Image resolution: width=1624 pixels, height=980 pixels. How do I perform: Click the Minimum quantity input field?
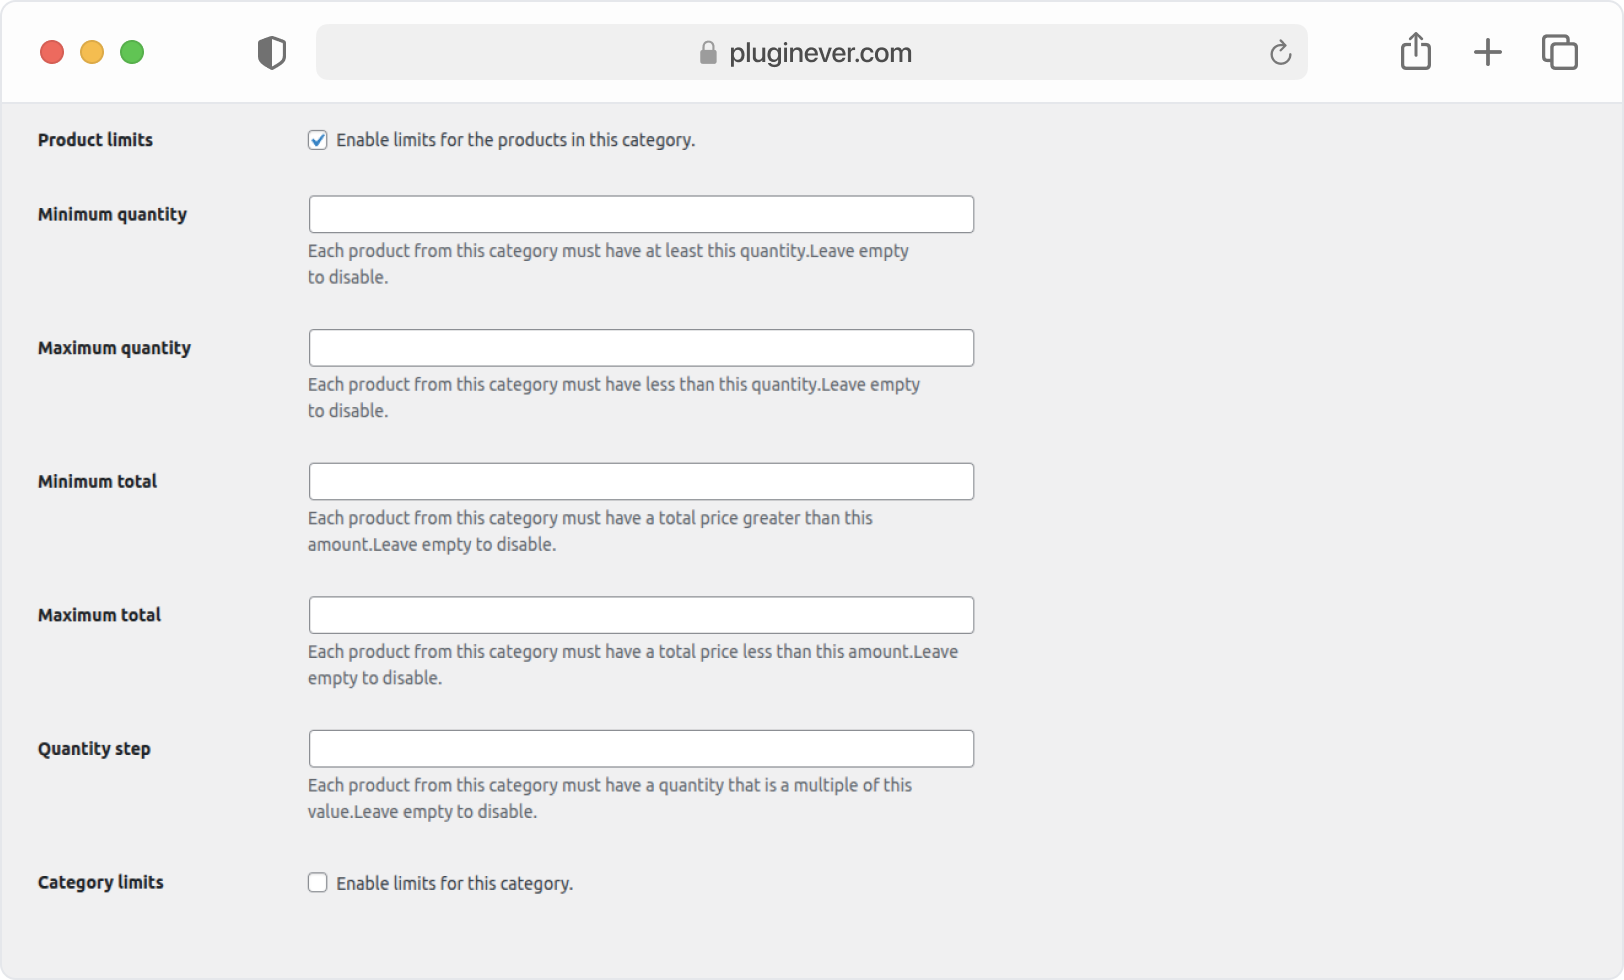click(641, 214)
